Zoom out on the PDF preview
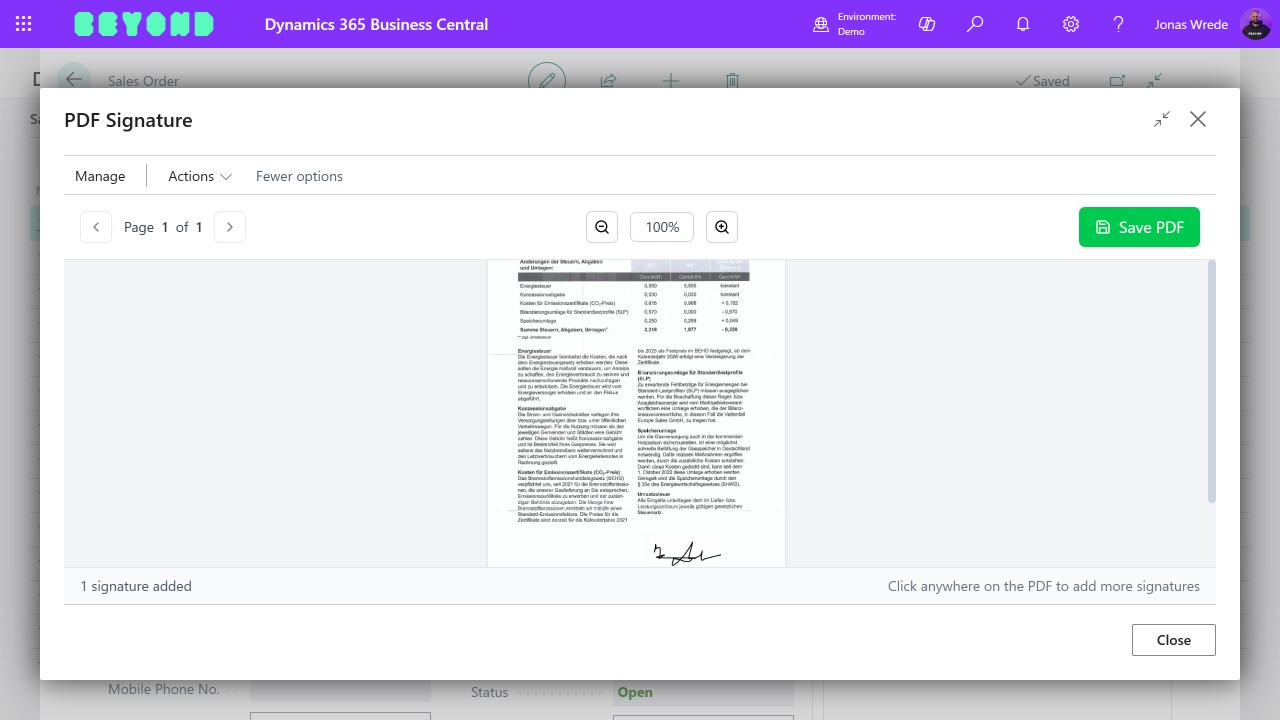1280x720 pixels. 602,227
